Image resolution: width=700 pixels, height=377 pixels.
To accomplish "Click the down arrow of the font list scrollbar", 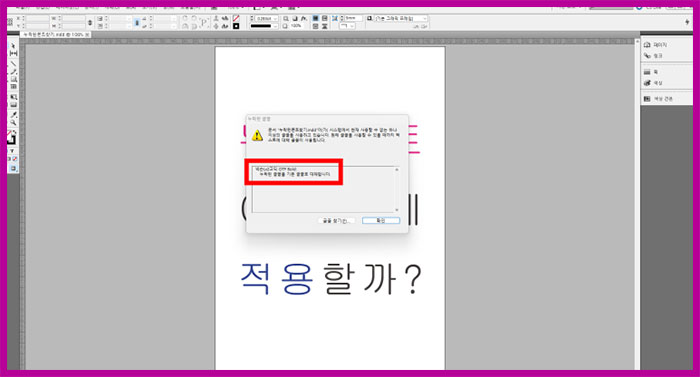I will tap(396, 209).
